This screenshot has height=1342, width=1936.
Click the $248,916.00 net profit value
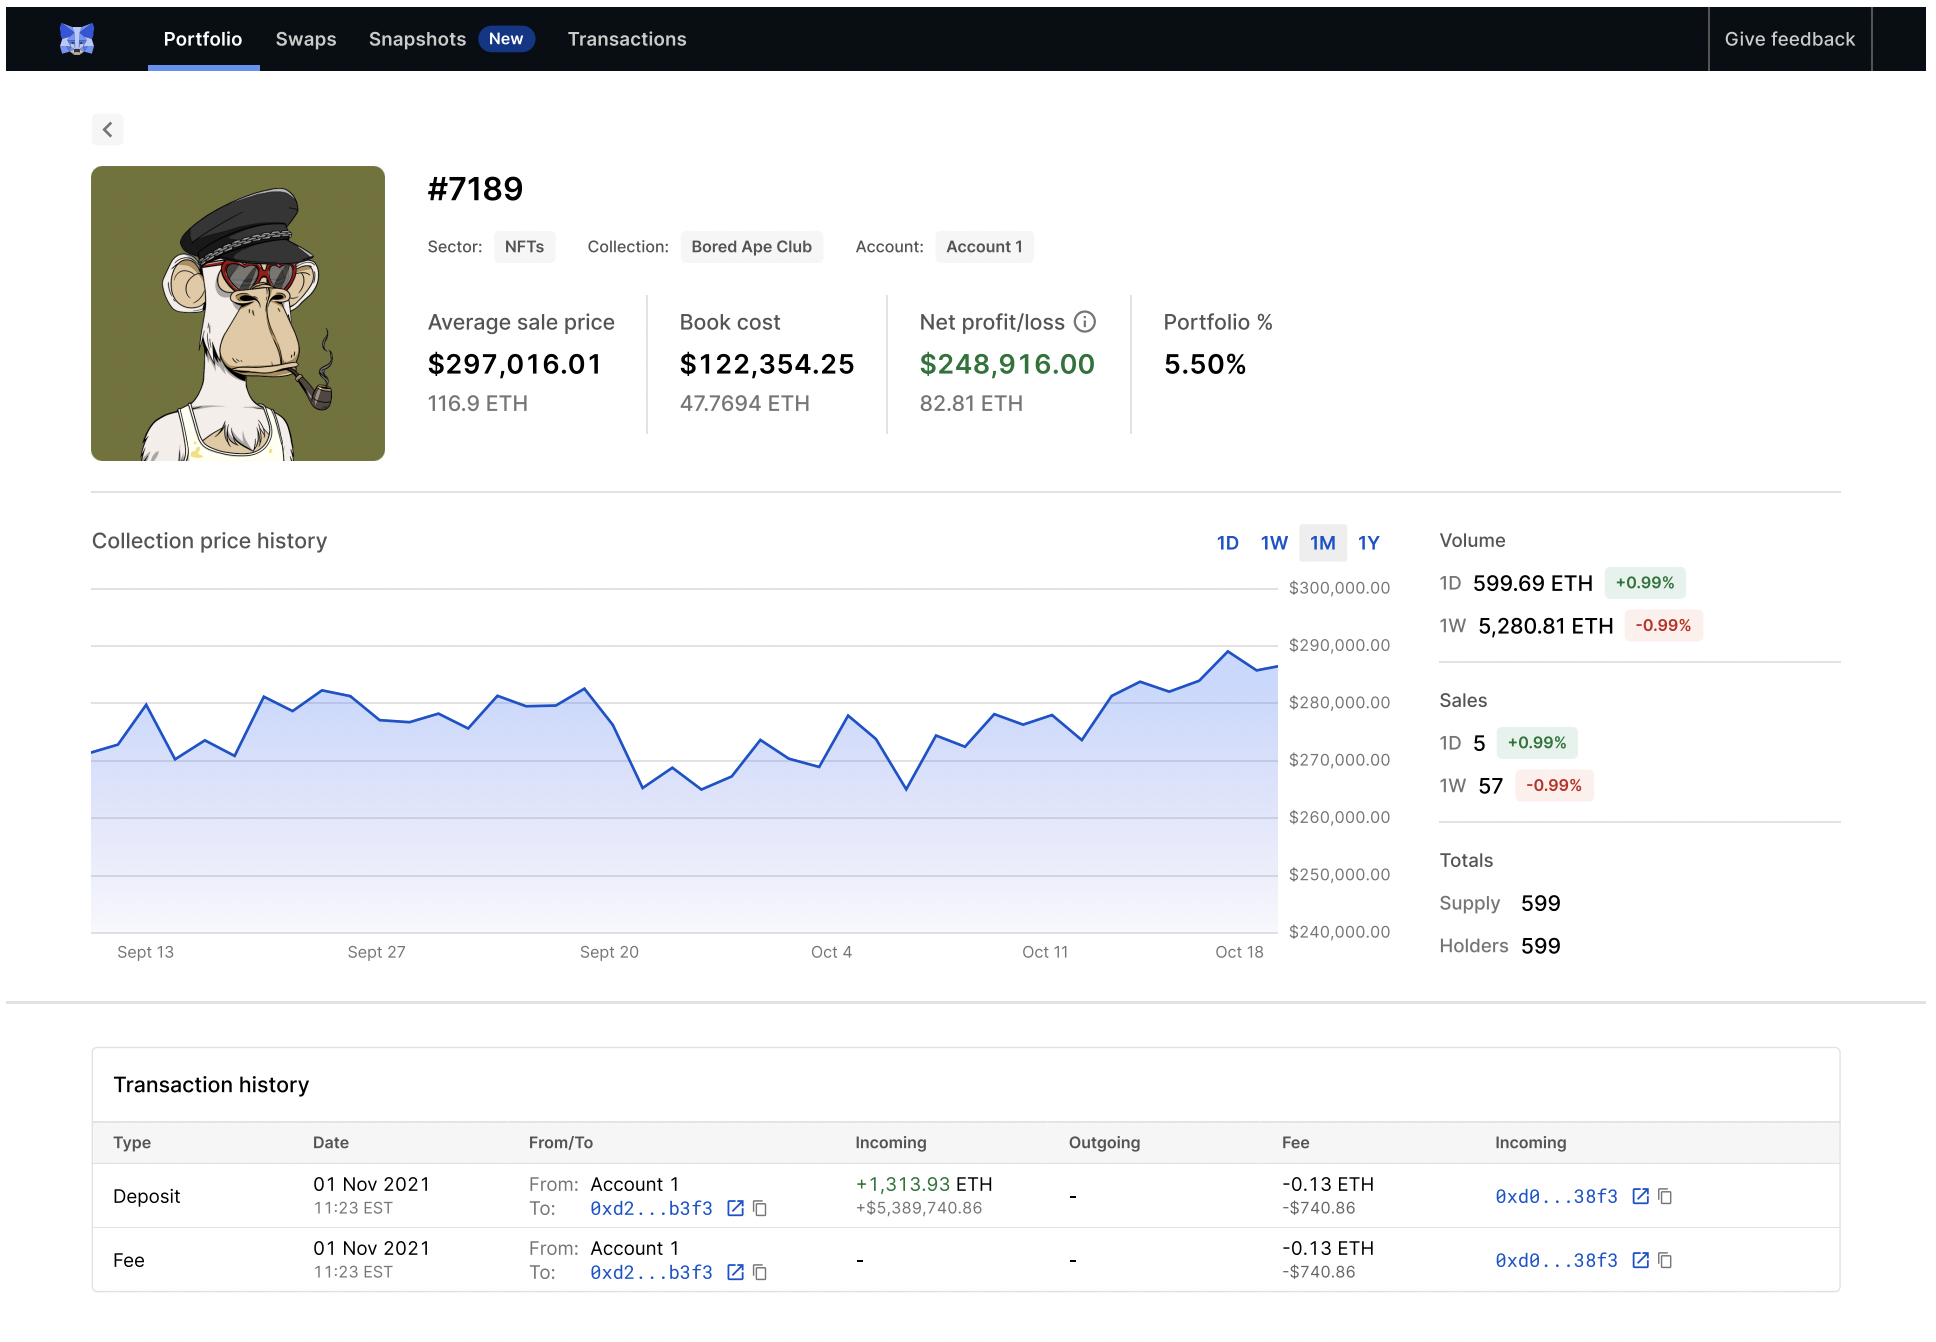coord(1007,364)
